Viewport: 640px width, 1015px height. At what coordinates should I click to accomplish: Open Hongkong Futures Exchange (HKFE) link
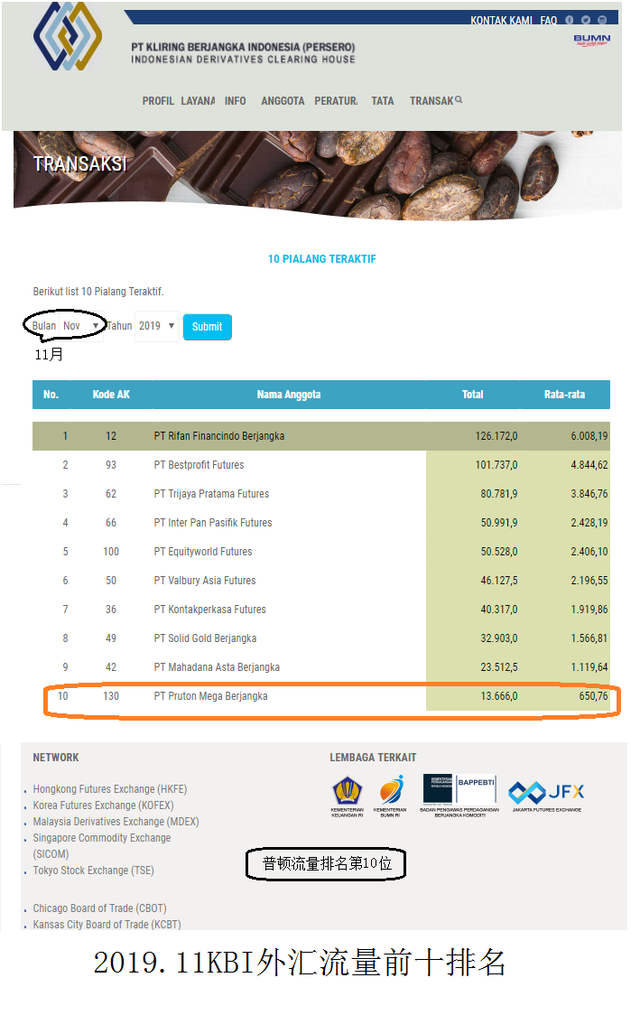click(110, 789)
